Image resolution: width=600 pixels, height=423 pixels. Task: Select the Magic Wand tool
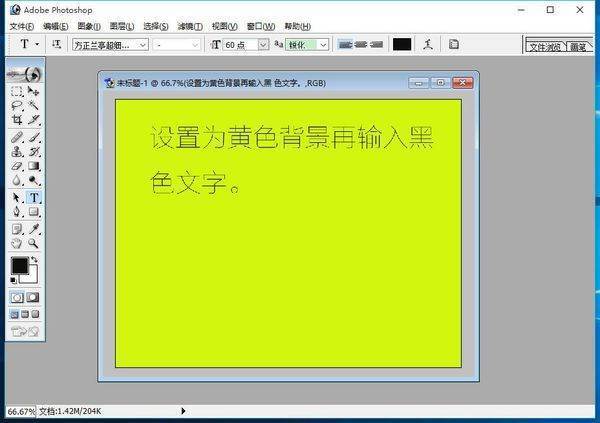point(34,106)
